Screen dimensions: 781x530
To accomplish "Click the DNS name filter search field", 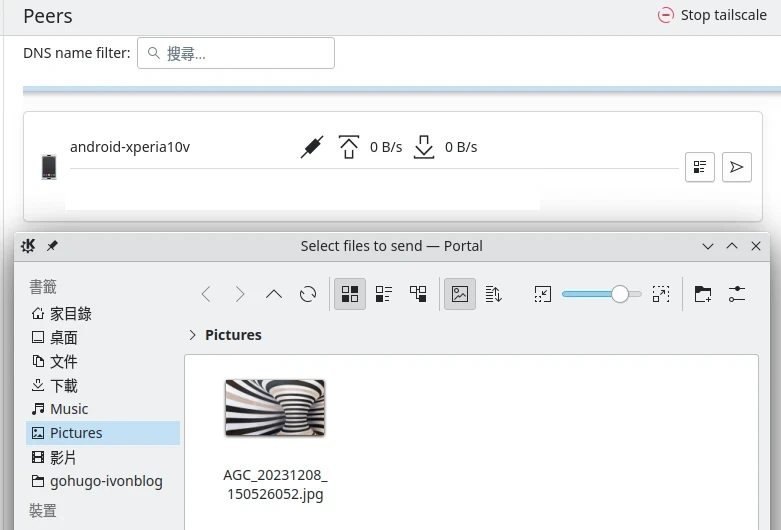I will [236, 54].
